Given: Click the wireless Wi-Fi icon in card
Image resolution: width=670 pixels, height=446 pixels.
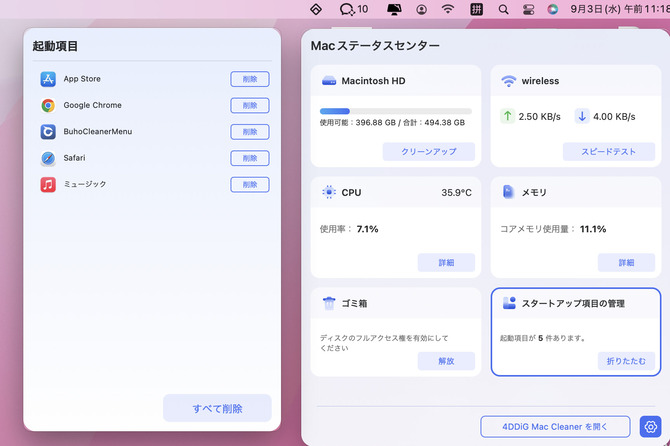Looking at the screenshot, I should point(508,81).
